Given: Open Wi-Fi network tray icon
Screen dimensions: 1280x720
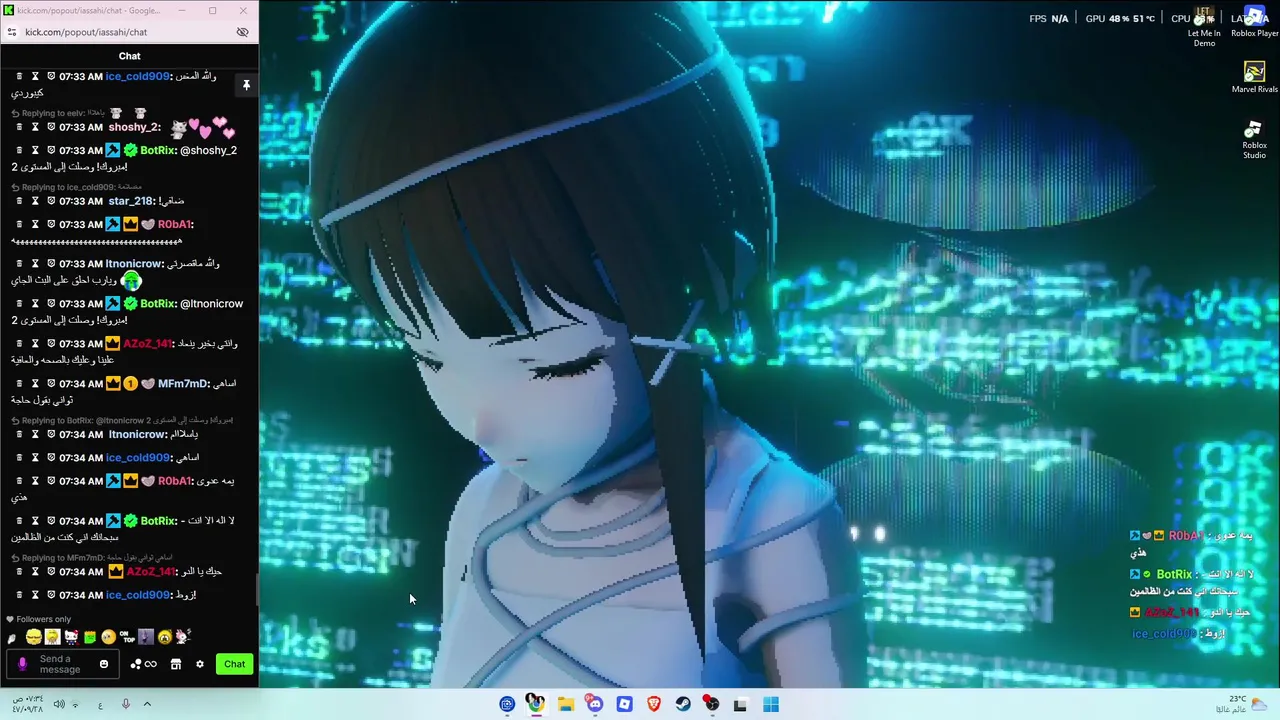Looking at the screenshot, I should coord(76,704).
